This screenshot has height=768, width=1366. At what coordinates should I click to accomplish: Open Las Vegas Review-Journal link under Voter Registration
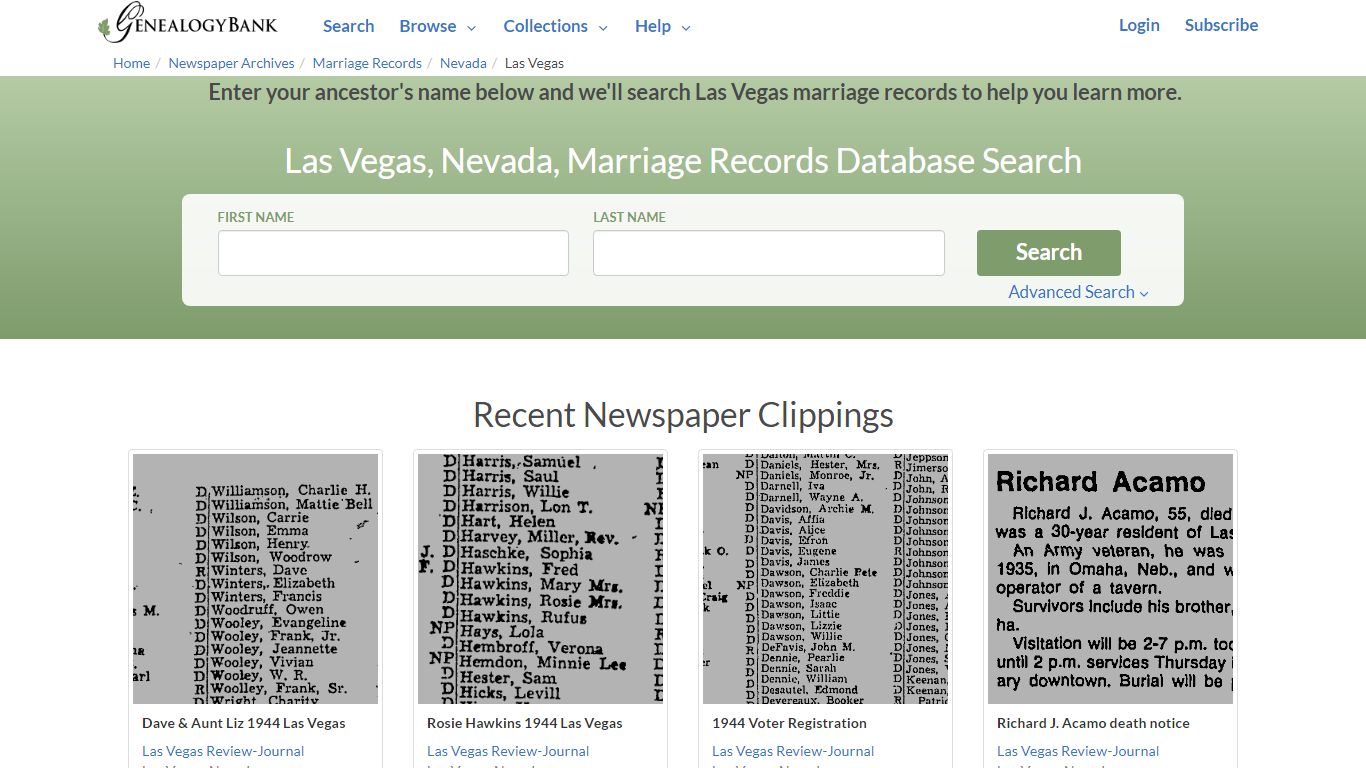(793, 751)
